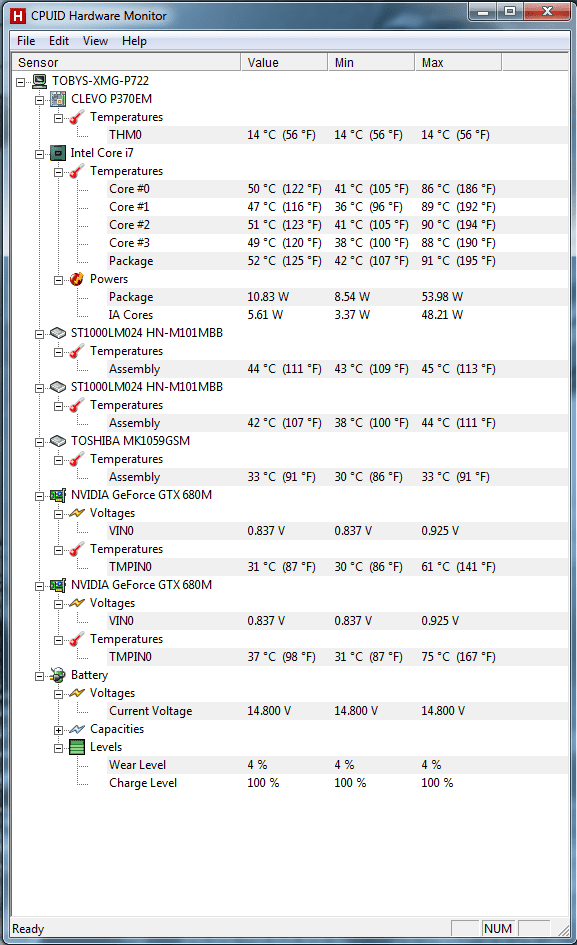Image resolution: width=577 pixels, height=945 pixels.
Task: Minimize the Hardware Monitor window
Action: 483,11
